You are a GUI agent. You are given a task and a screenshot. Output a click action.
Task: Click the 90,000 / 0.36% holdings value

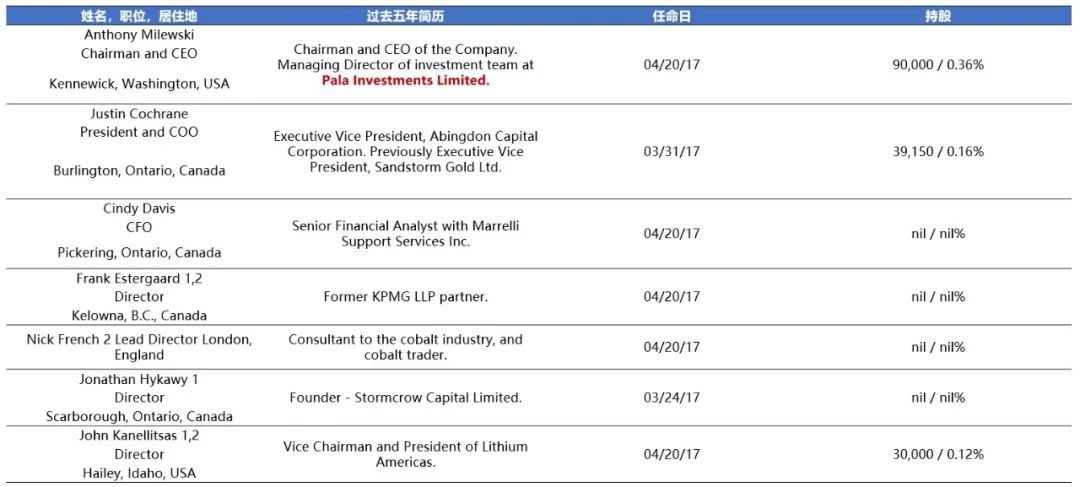pyautogui.click(x=937, y=64)
